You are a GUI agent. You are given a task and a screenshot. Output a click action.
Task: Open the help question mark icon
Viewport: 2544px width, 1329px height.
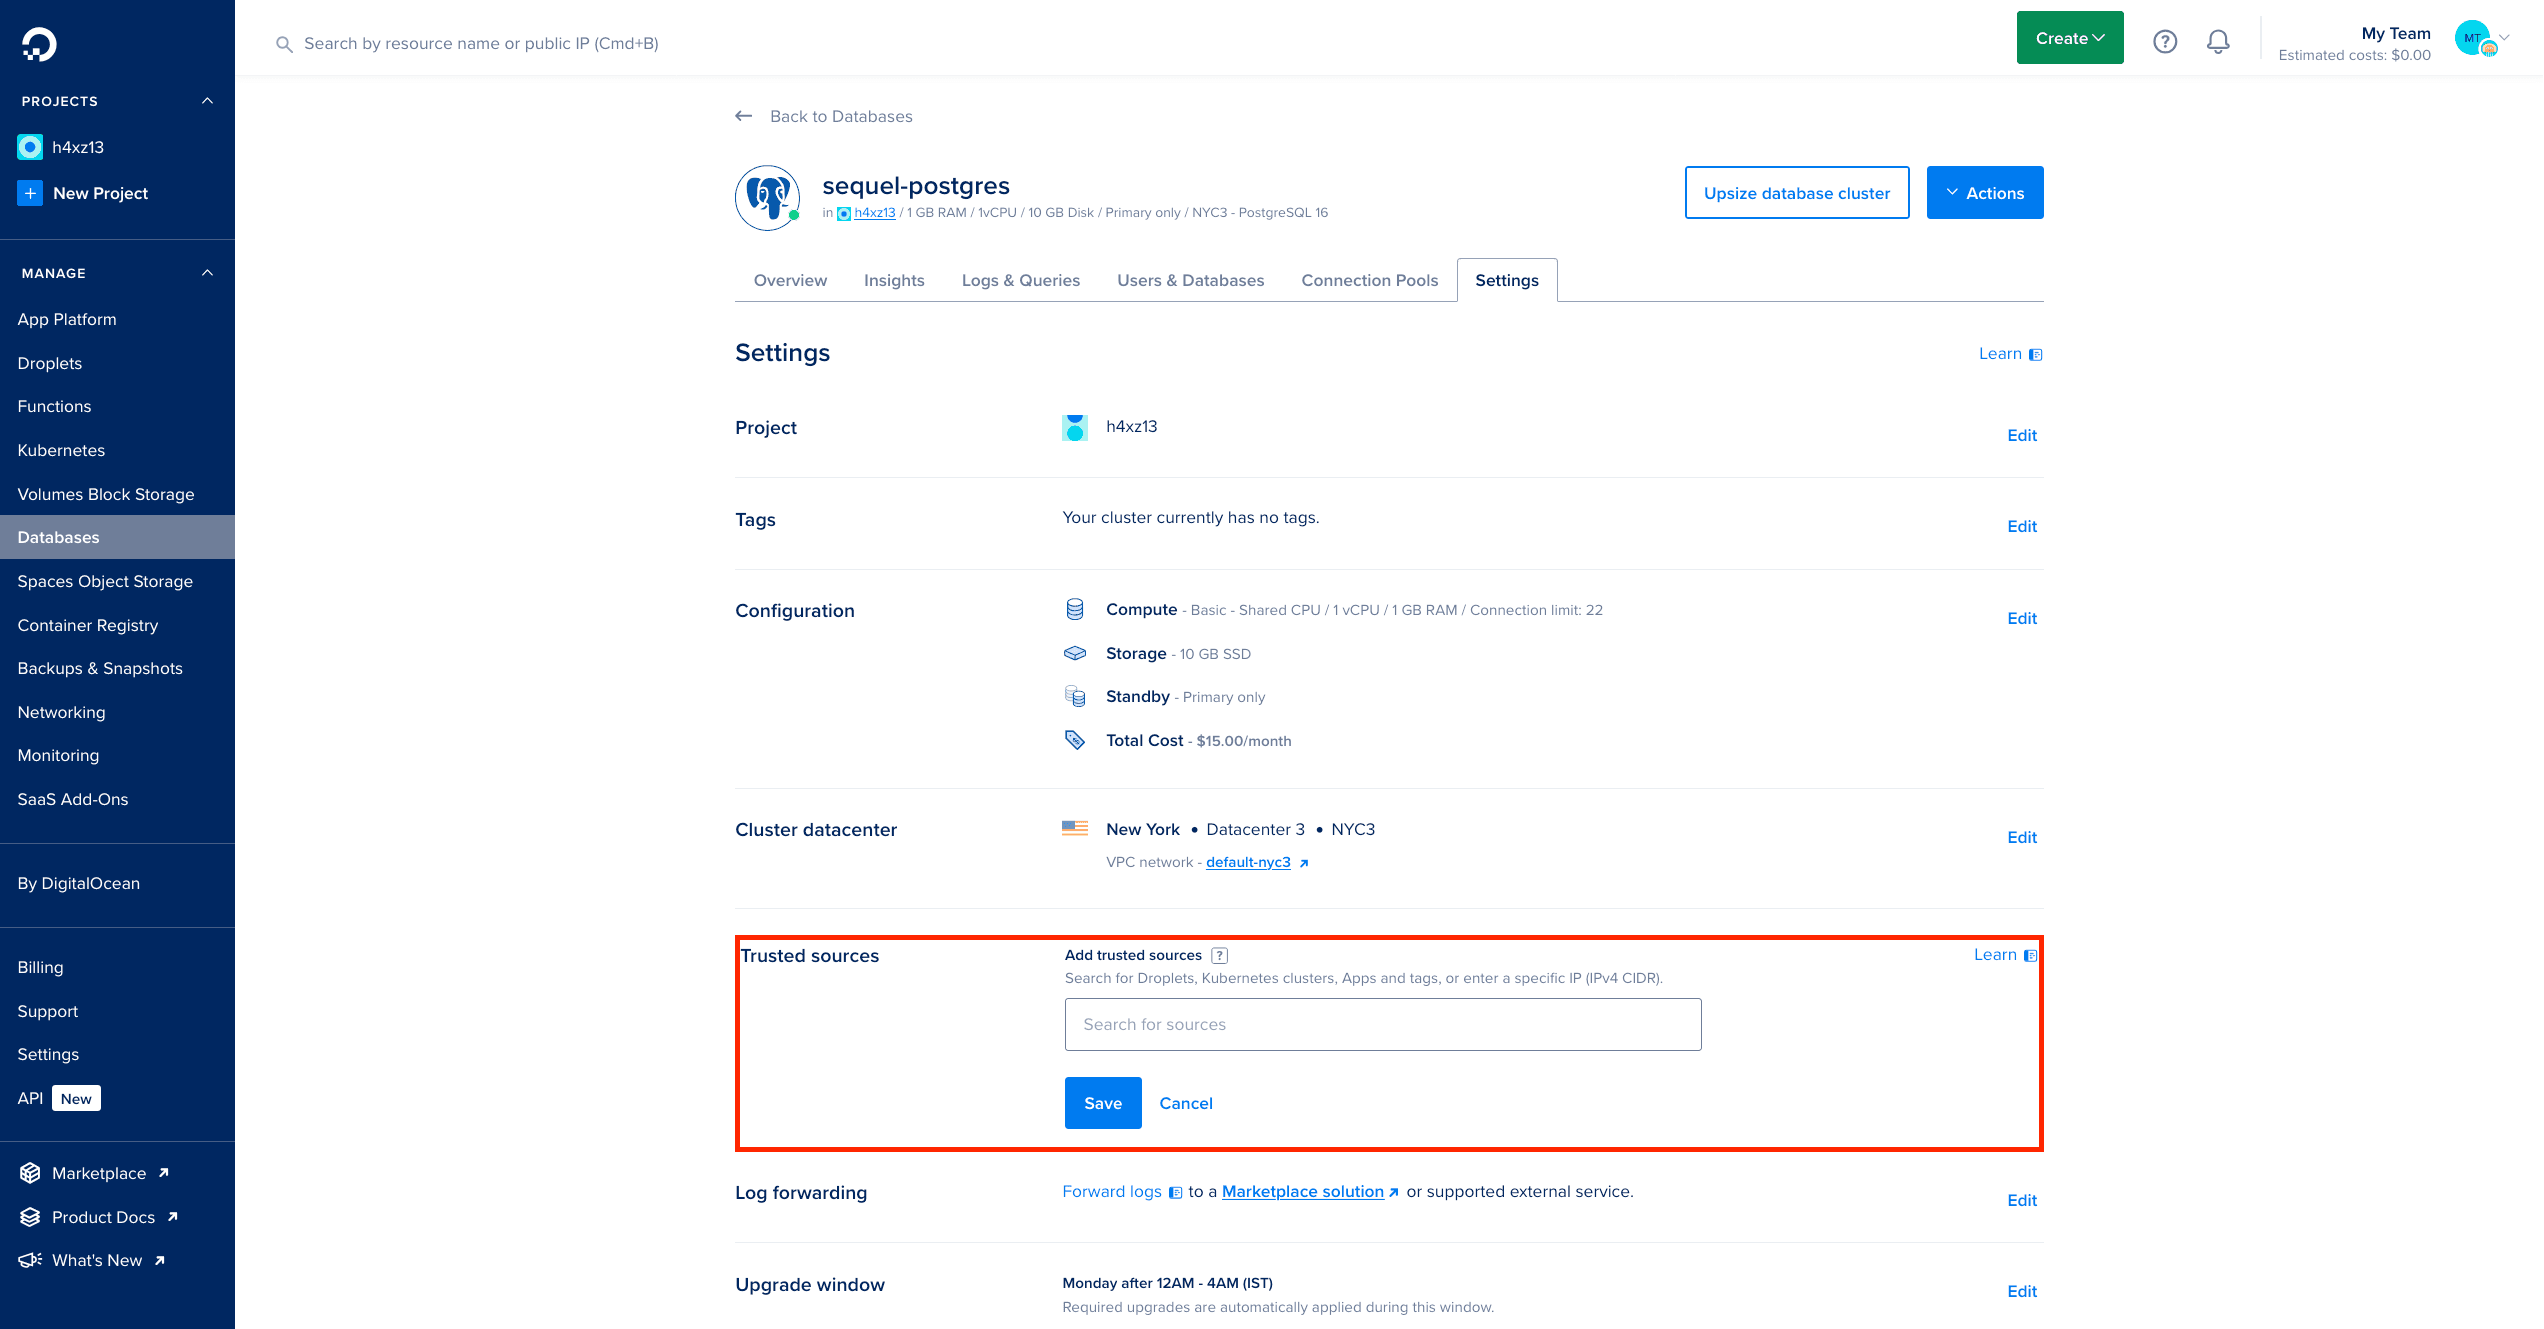point(2165,42)
